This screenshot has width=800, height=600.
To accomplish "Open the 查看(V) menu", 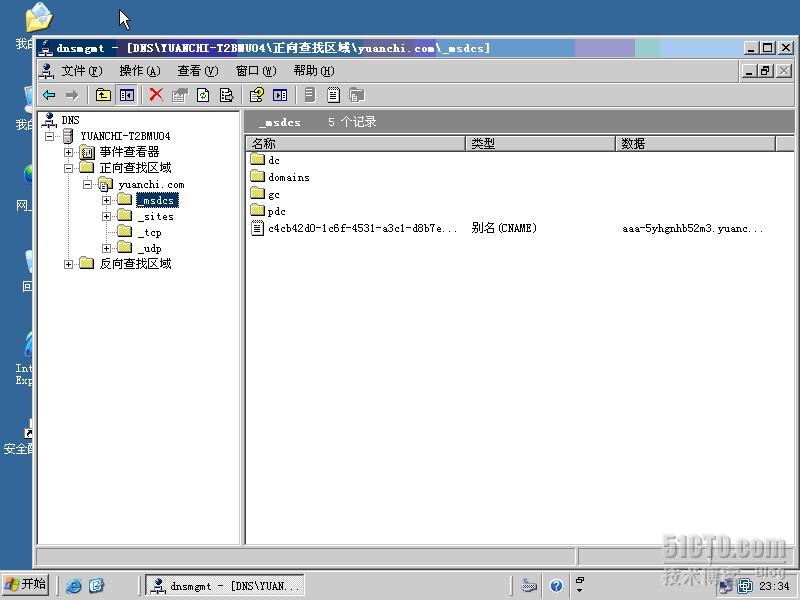I will [x=198, y=71].
